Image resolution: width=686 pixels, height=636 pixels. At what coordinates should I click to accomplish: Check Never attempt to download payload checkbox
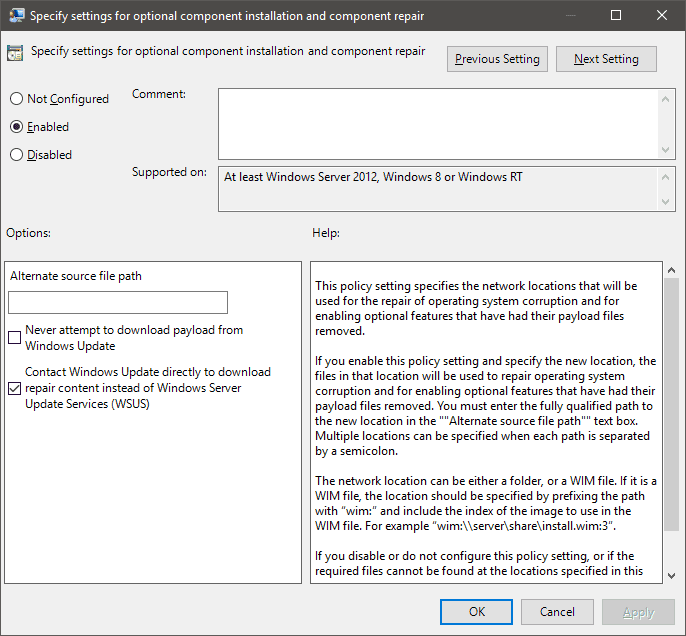15,338
